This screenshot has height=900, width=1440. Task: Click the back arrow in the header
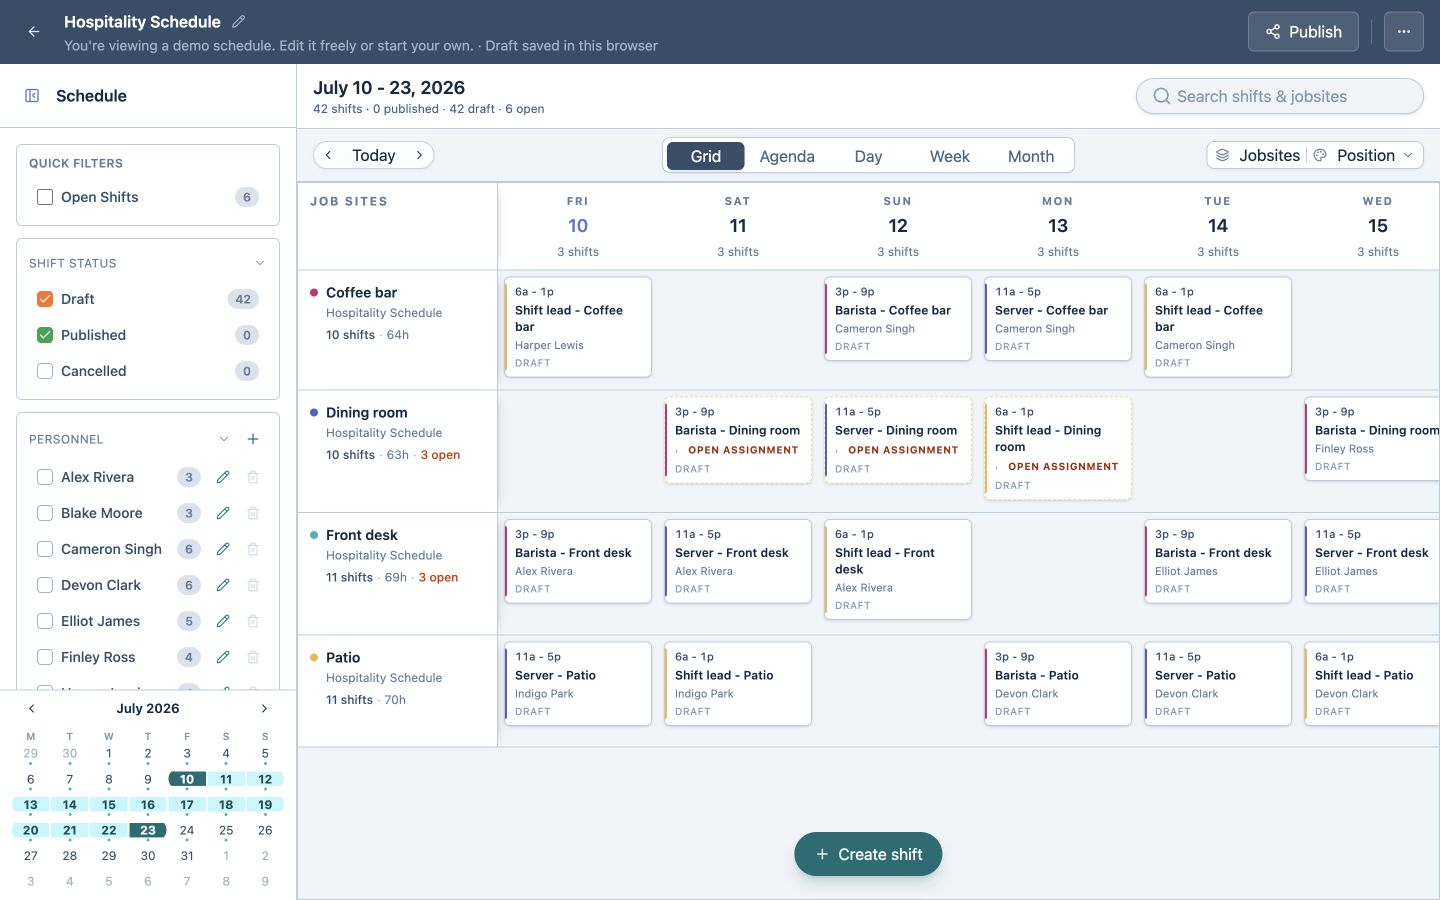coord(34,32)
